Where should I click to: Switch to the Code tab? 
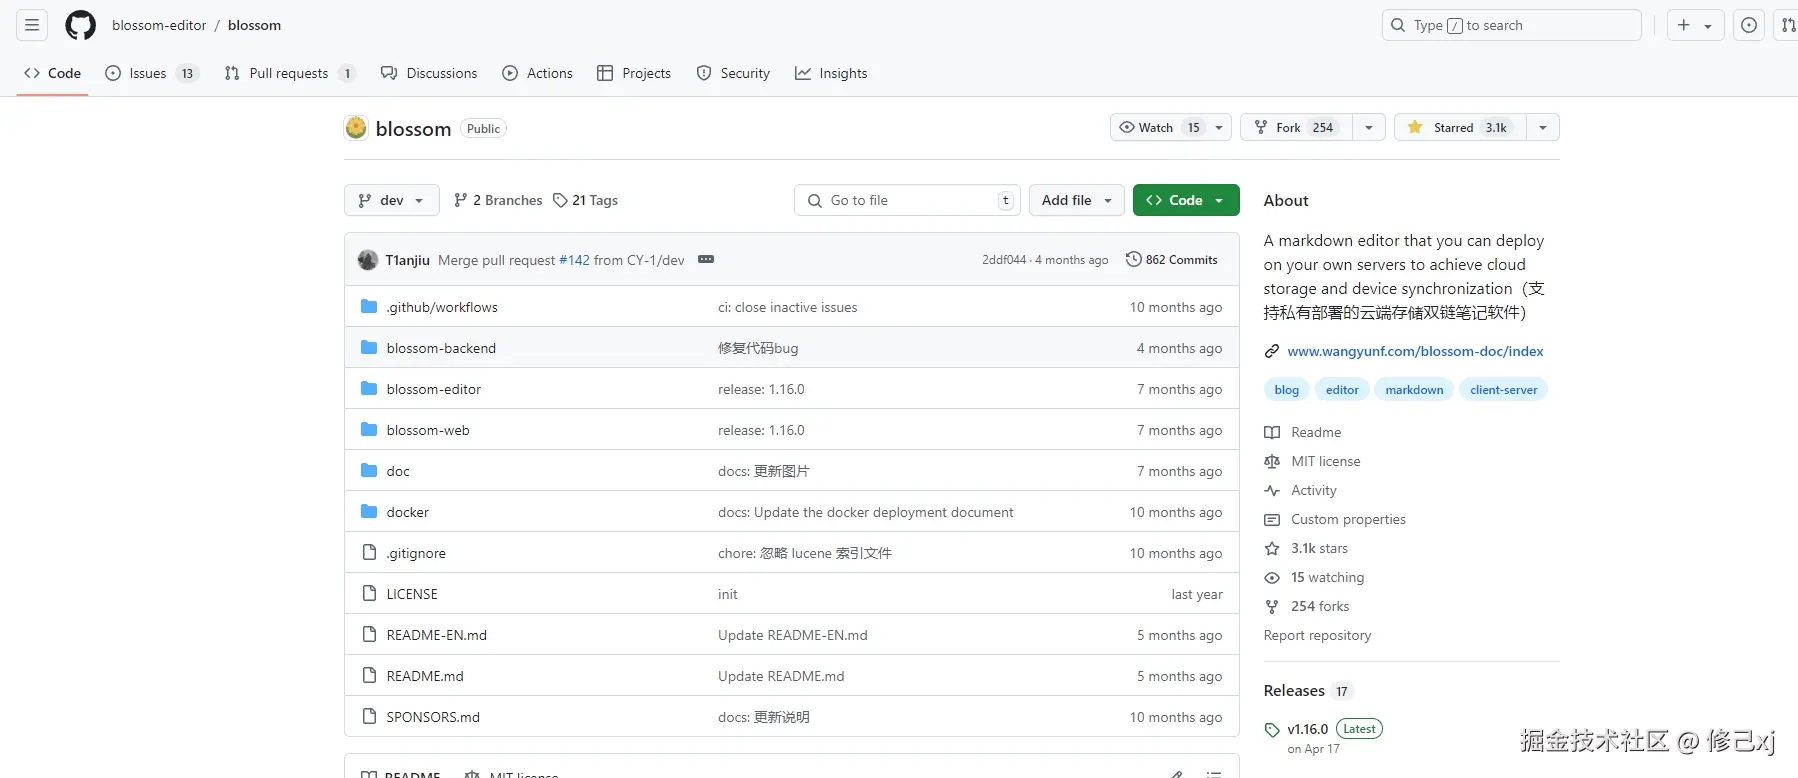tap(53, 73)
